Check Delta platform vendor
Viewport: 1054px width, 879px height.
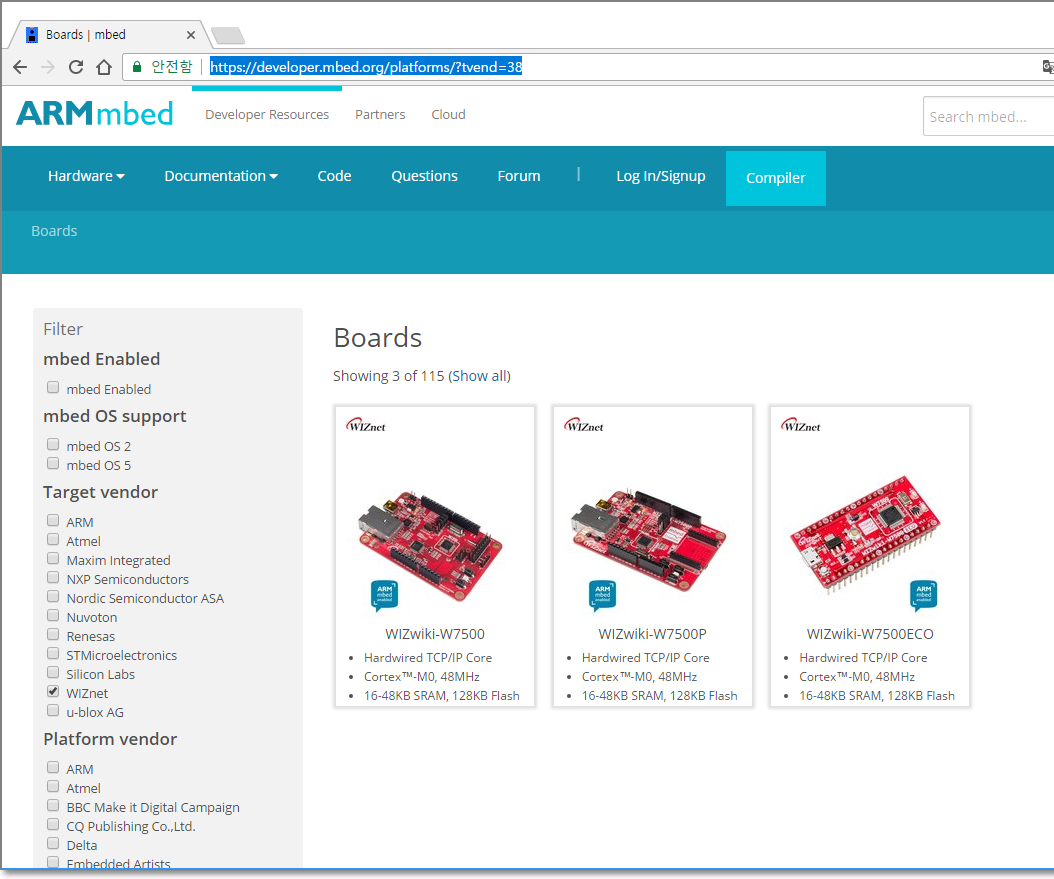(x=53, y=843)
